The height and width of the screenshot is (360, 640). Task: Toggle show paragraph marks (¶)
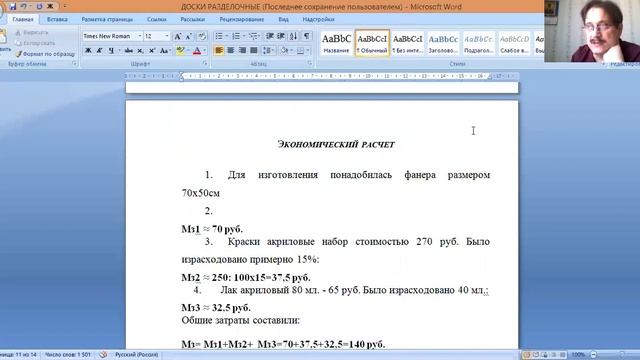click(307, 37)
